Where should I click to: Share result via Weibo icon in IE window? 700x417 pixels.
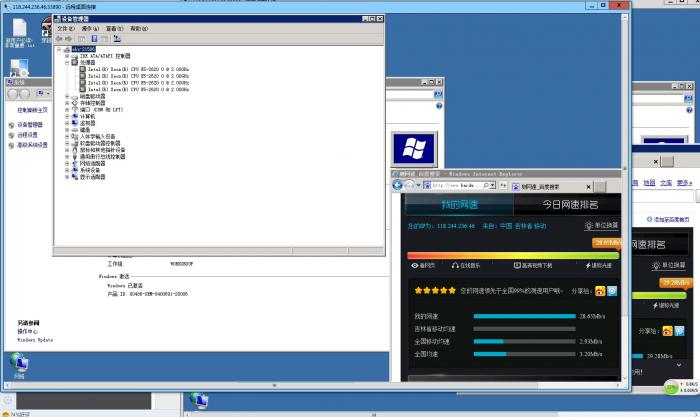pyautogui.click(x=600, y=291)
